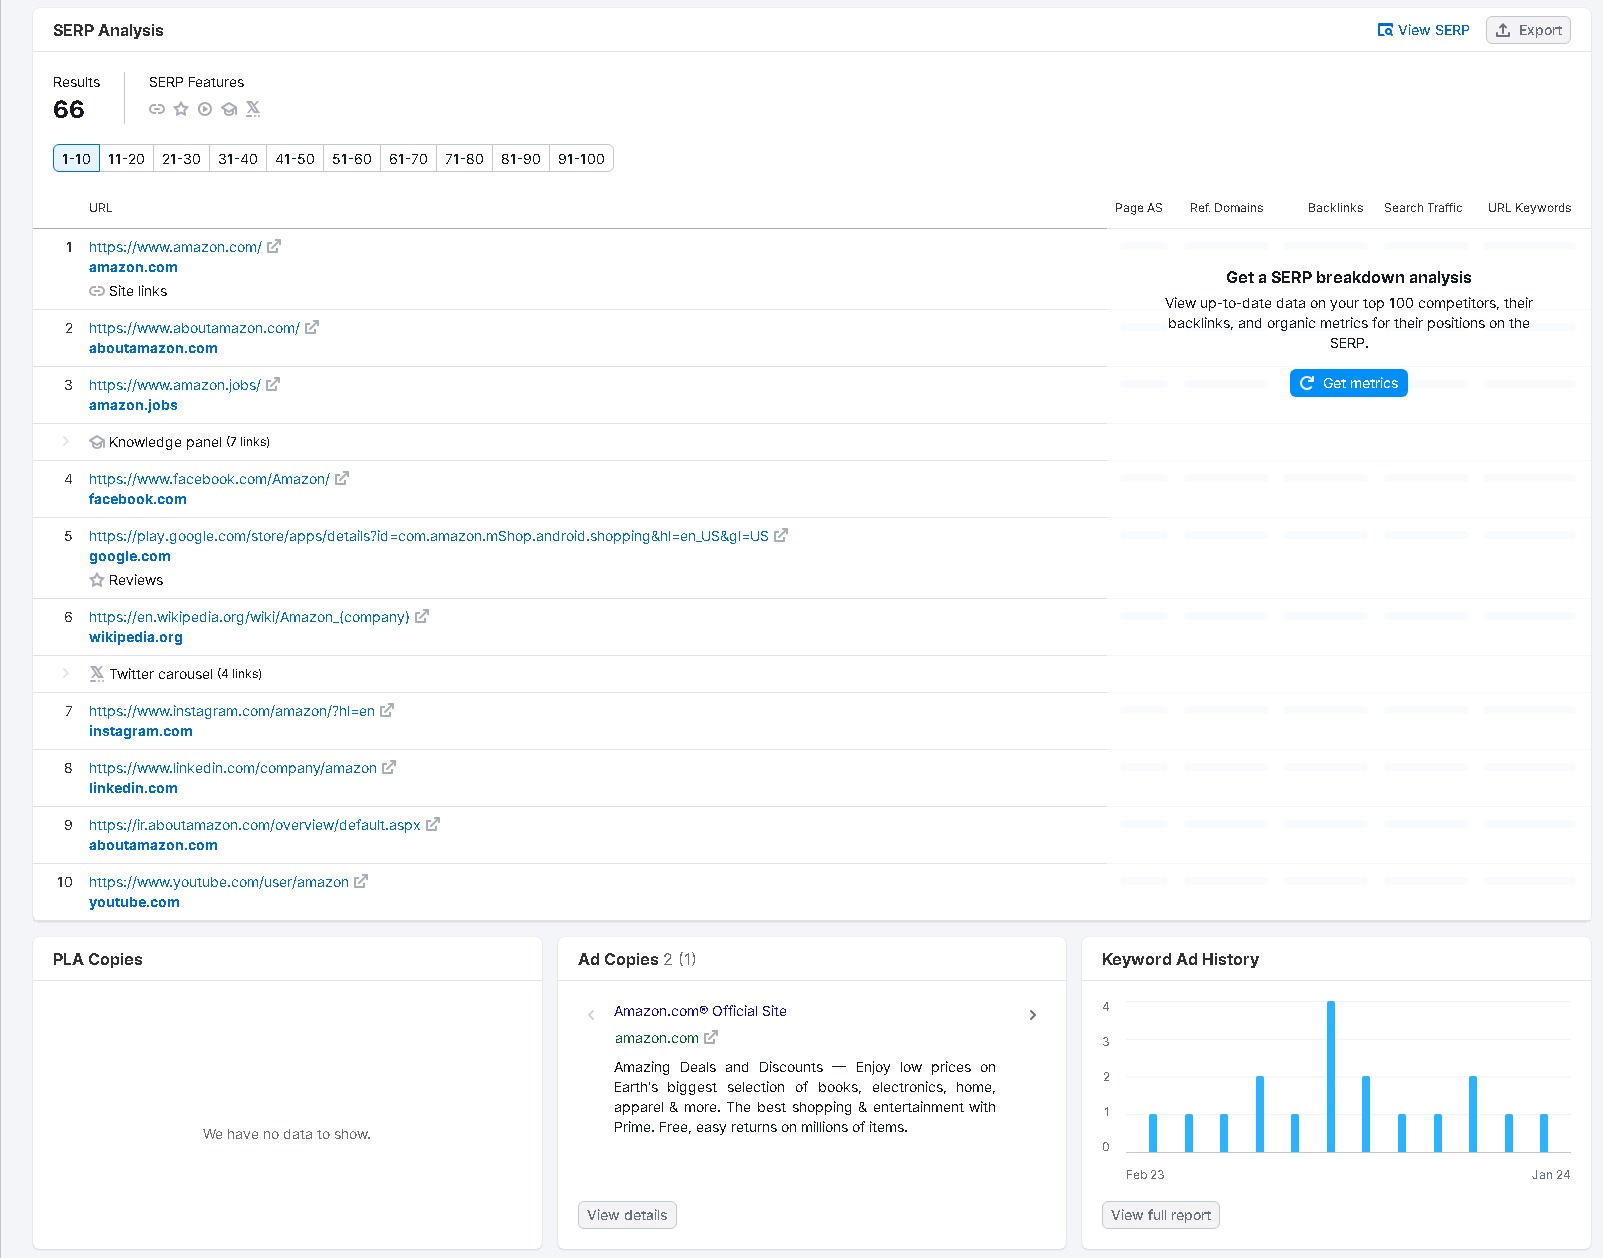1603x1258 pixels.
Task: Click the Results count 66
Action: pos(69,109)
